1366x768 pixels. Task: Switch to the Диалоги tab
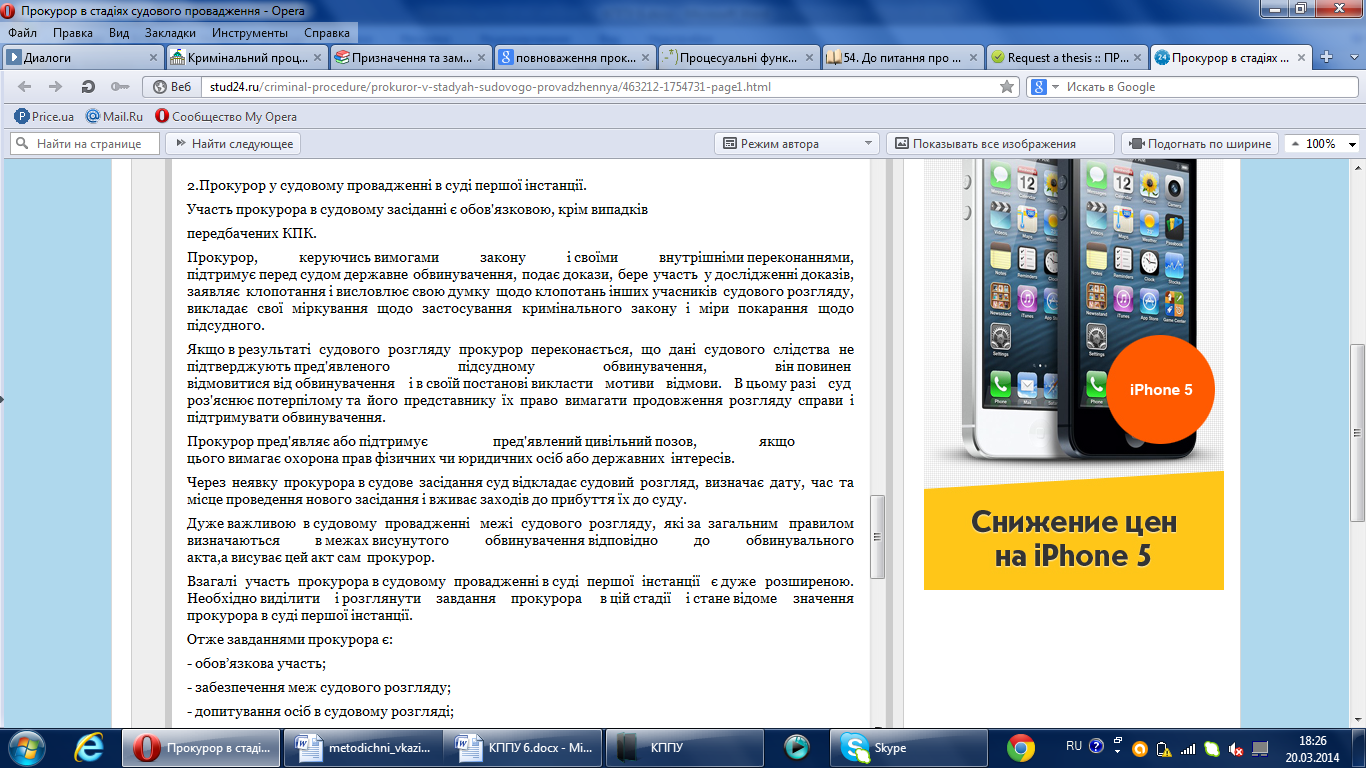pyautogui.click(x=83, y=58)
